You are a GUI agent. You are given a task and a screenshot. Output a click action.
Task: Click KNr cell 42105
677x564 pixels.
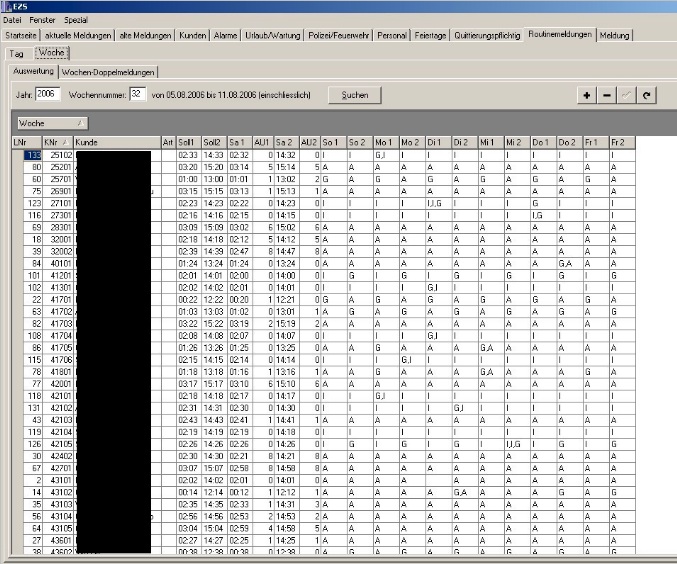(x=58, y=444)
